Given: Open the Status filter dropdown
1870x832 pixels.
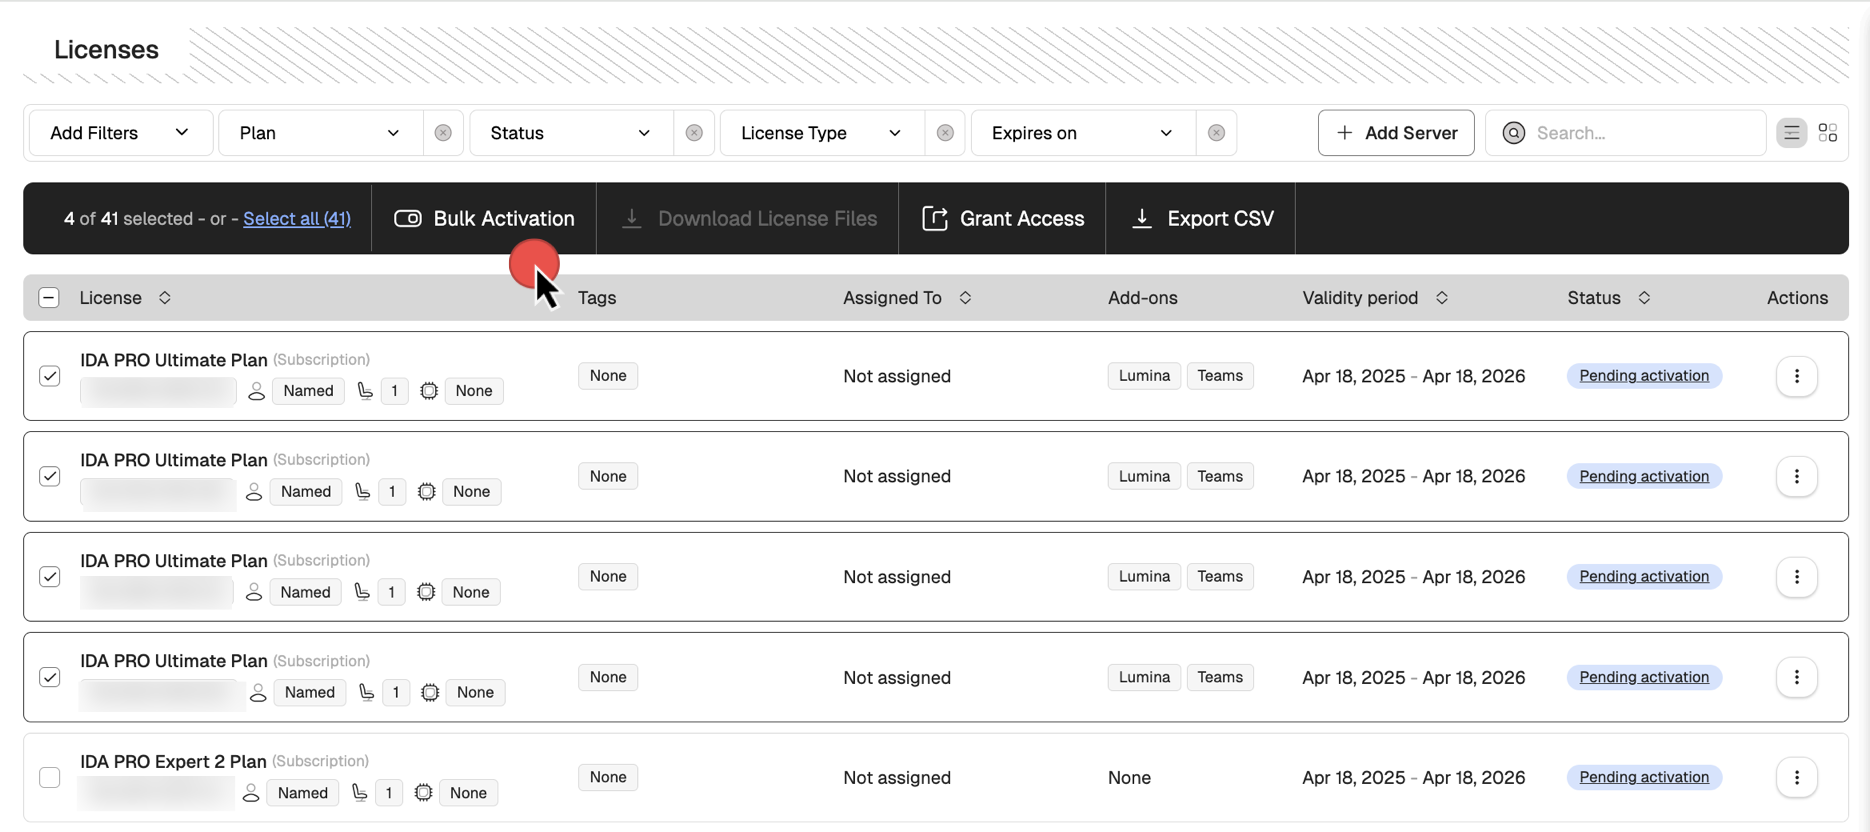Looking at the screenshot, I should pyautogui.click(x=571, y=133).
